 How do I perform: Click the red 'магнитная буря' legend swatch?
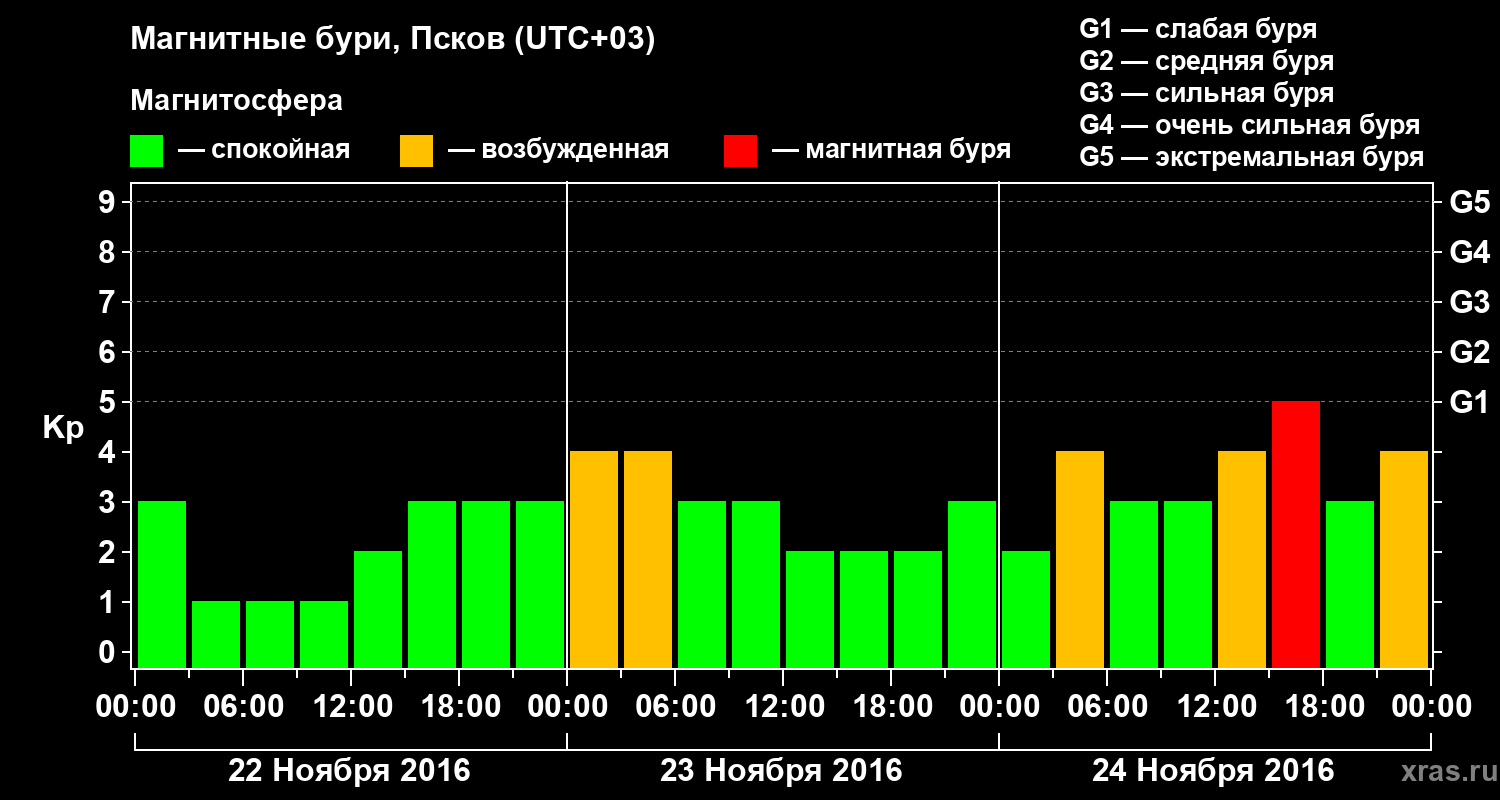tap(740, 151)
